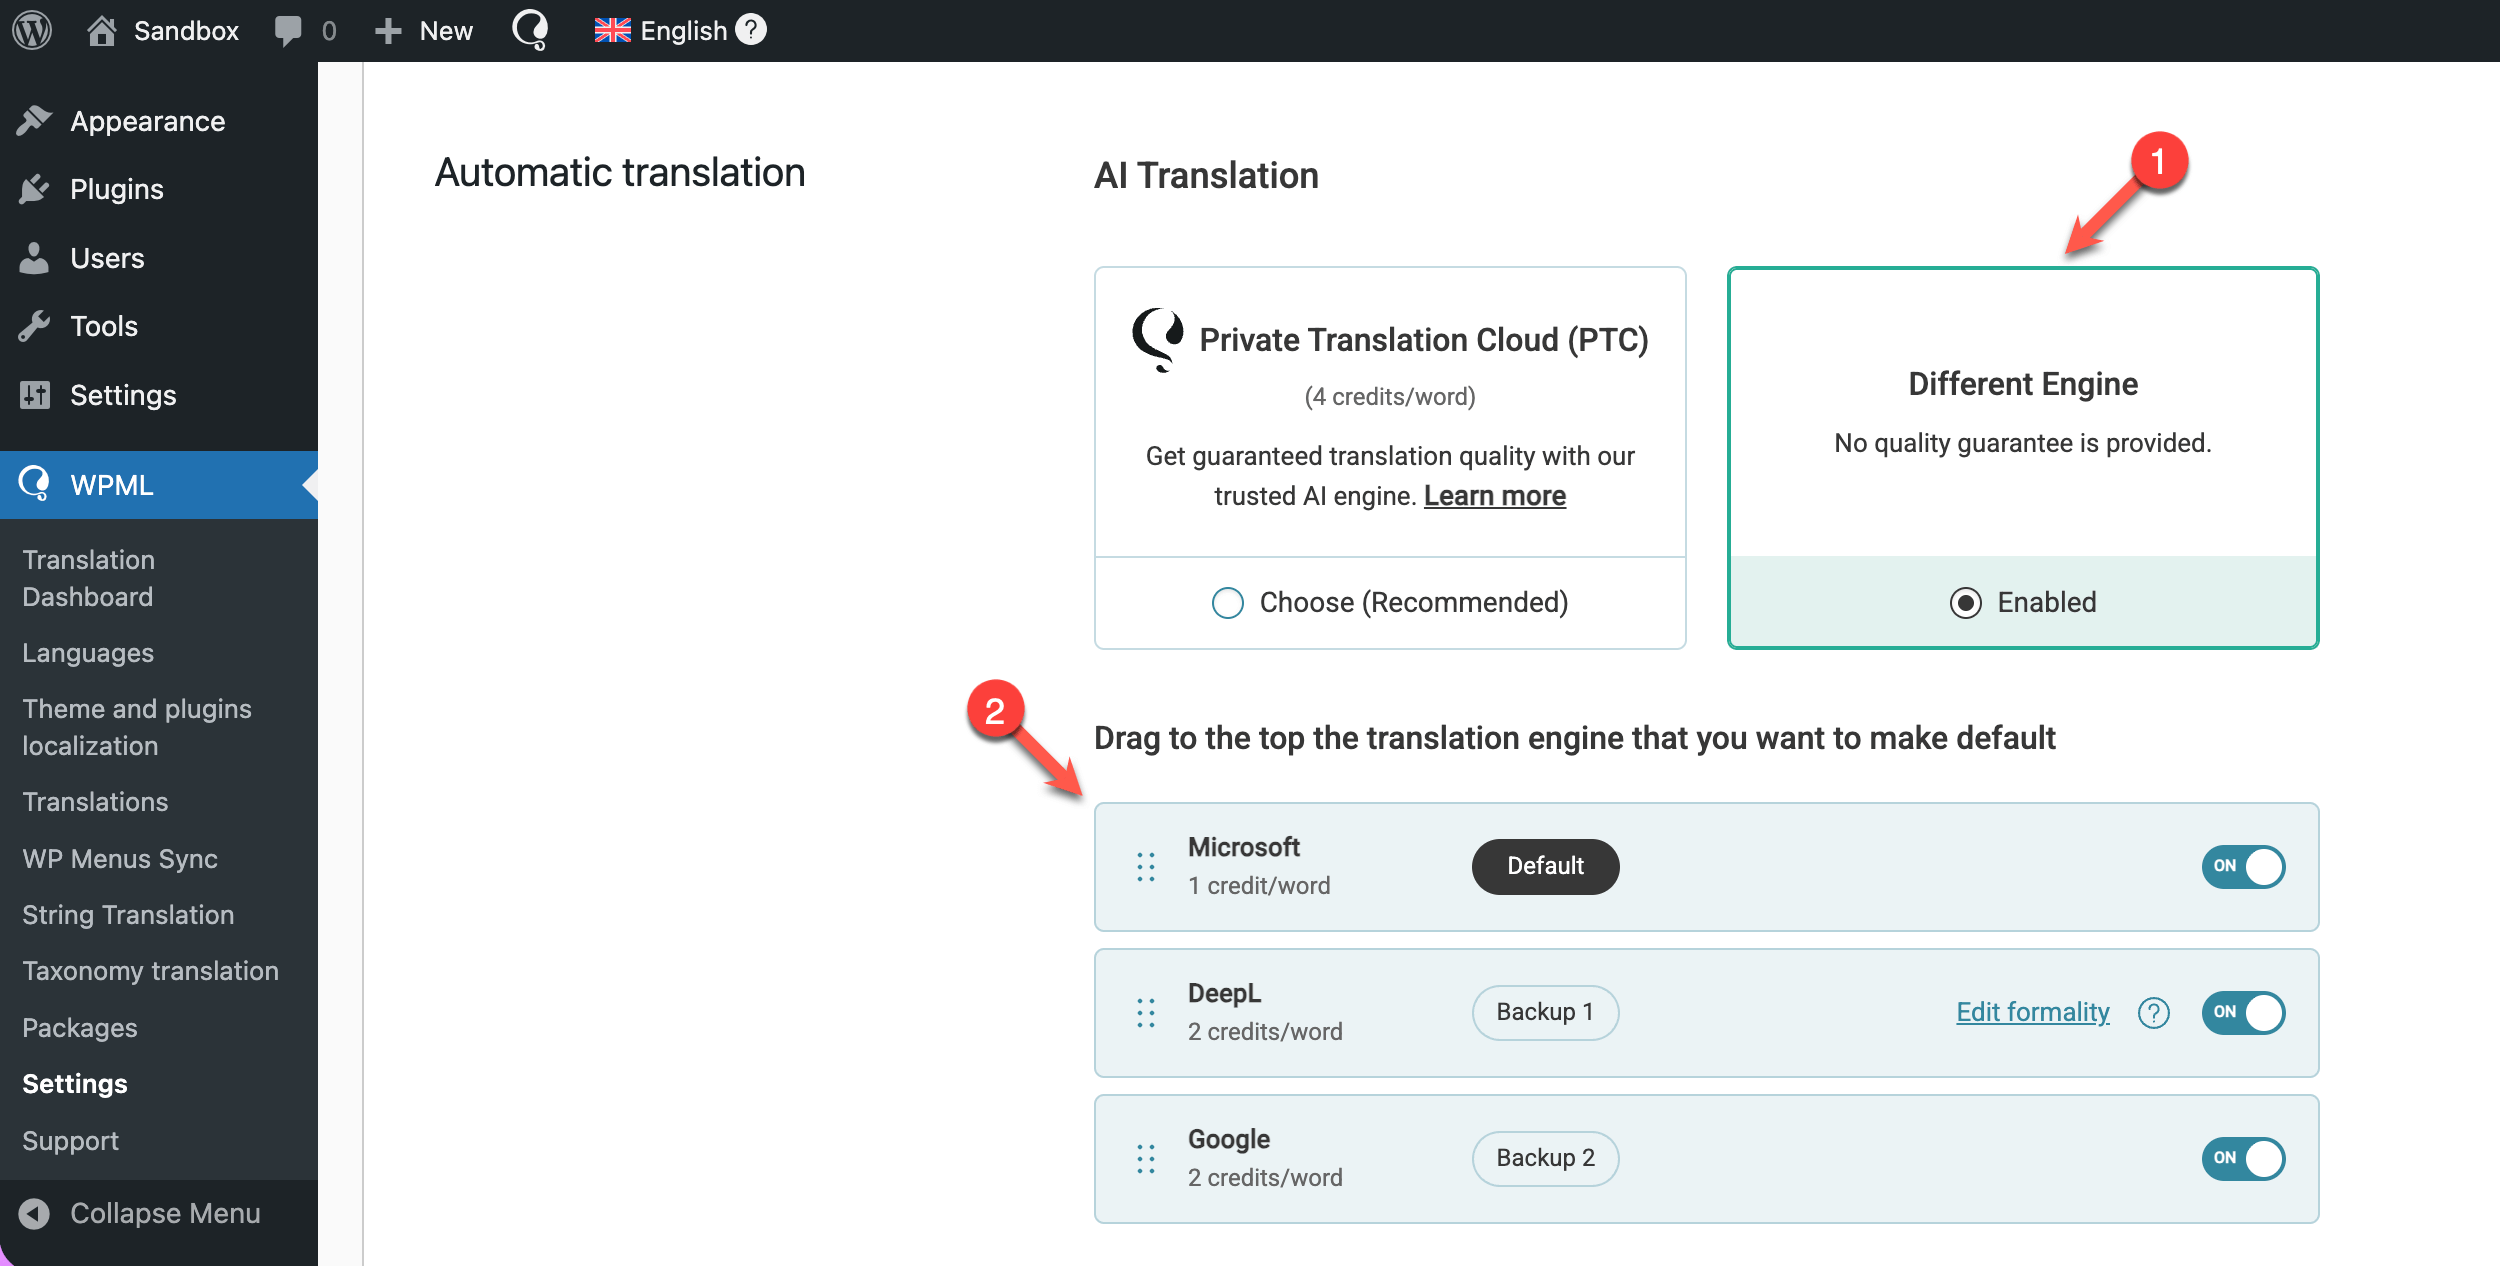Go to the Plugins menu
This screenshot has height=1266, width=2500.
(x=116, y=189)
